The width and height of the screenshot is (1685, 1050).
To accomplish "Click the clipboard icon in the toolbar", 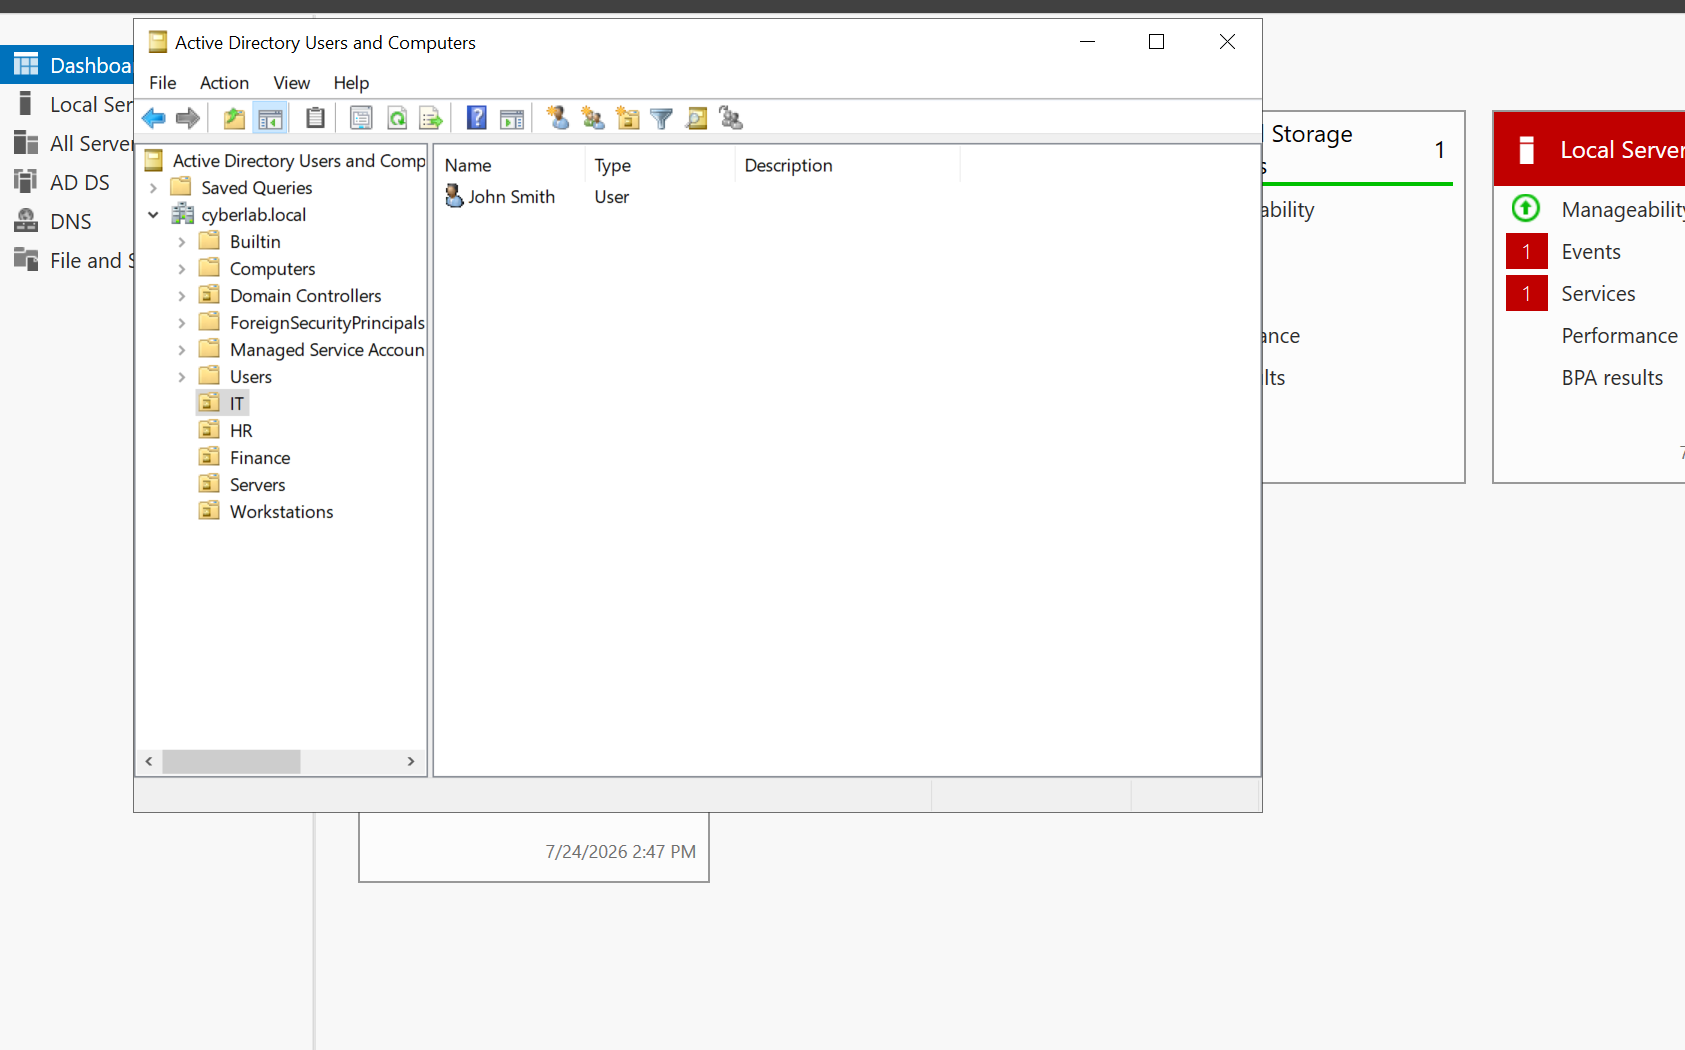I will coord(315,118).
